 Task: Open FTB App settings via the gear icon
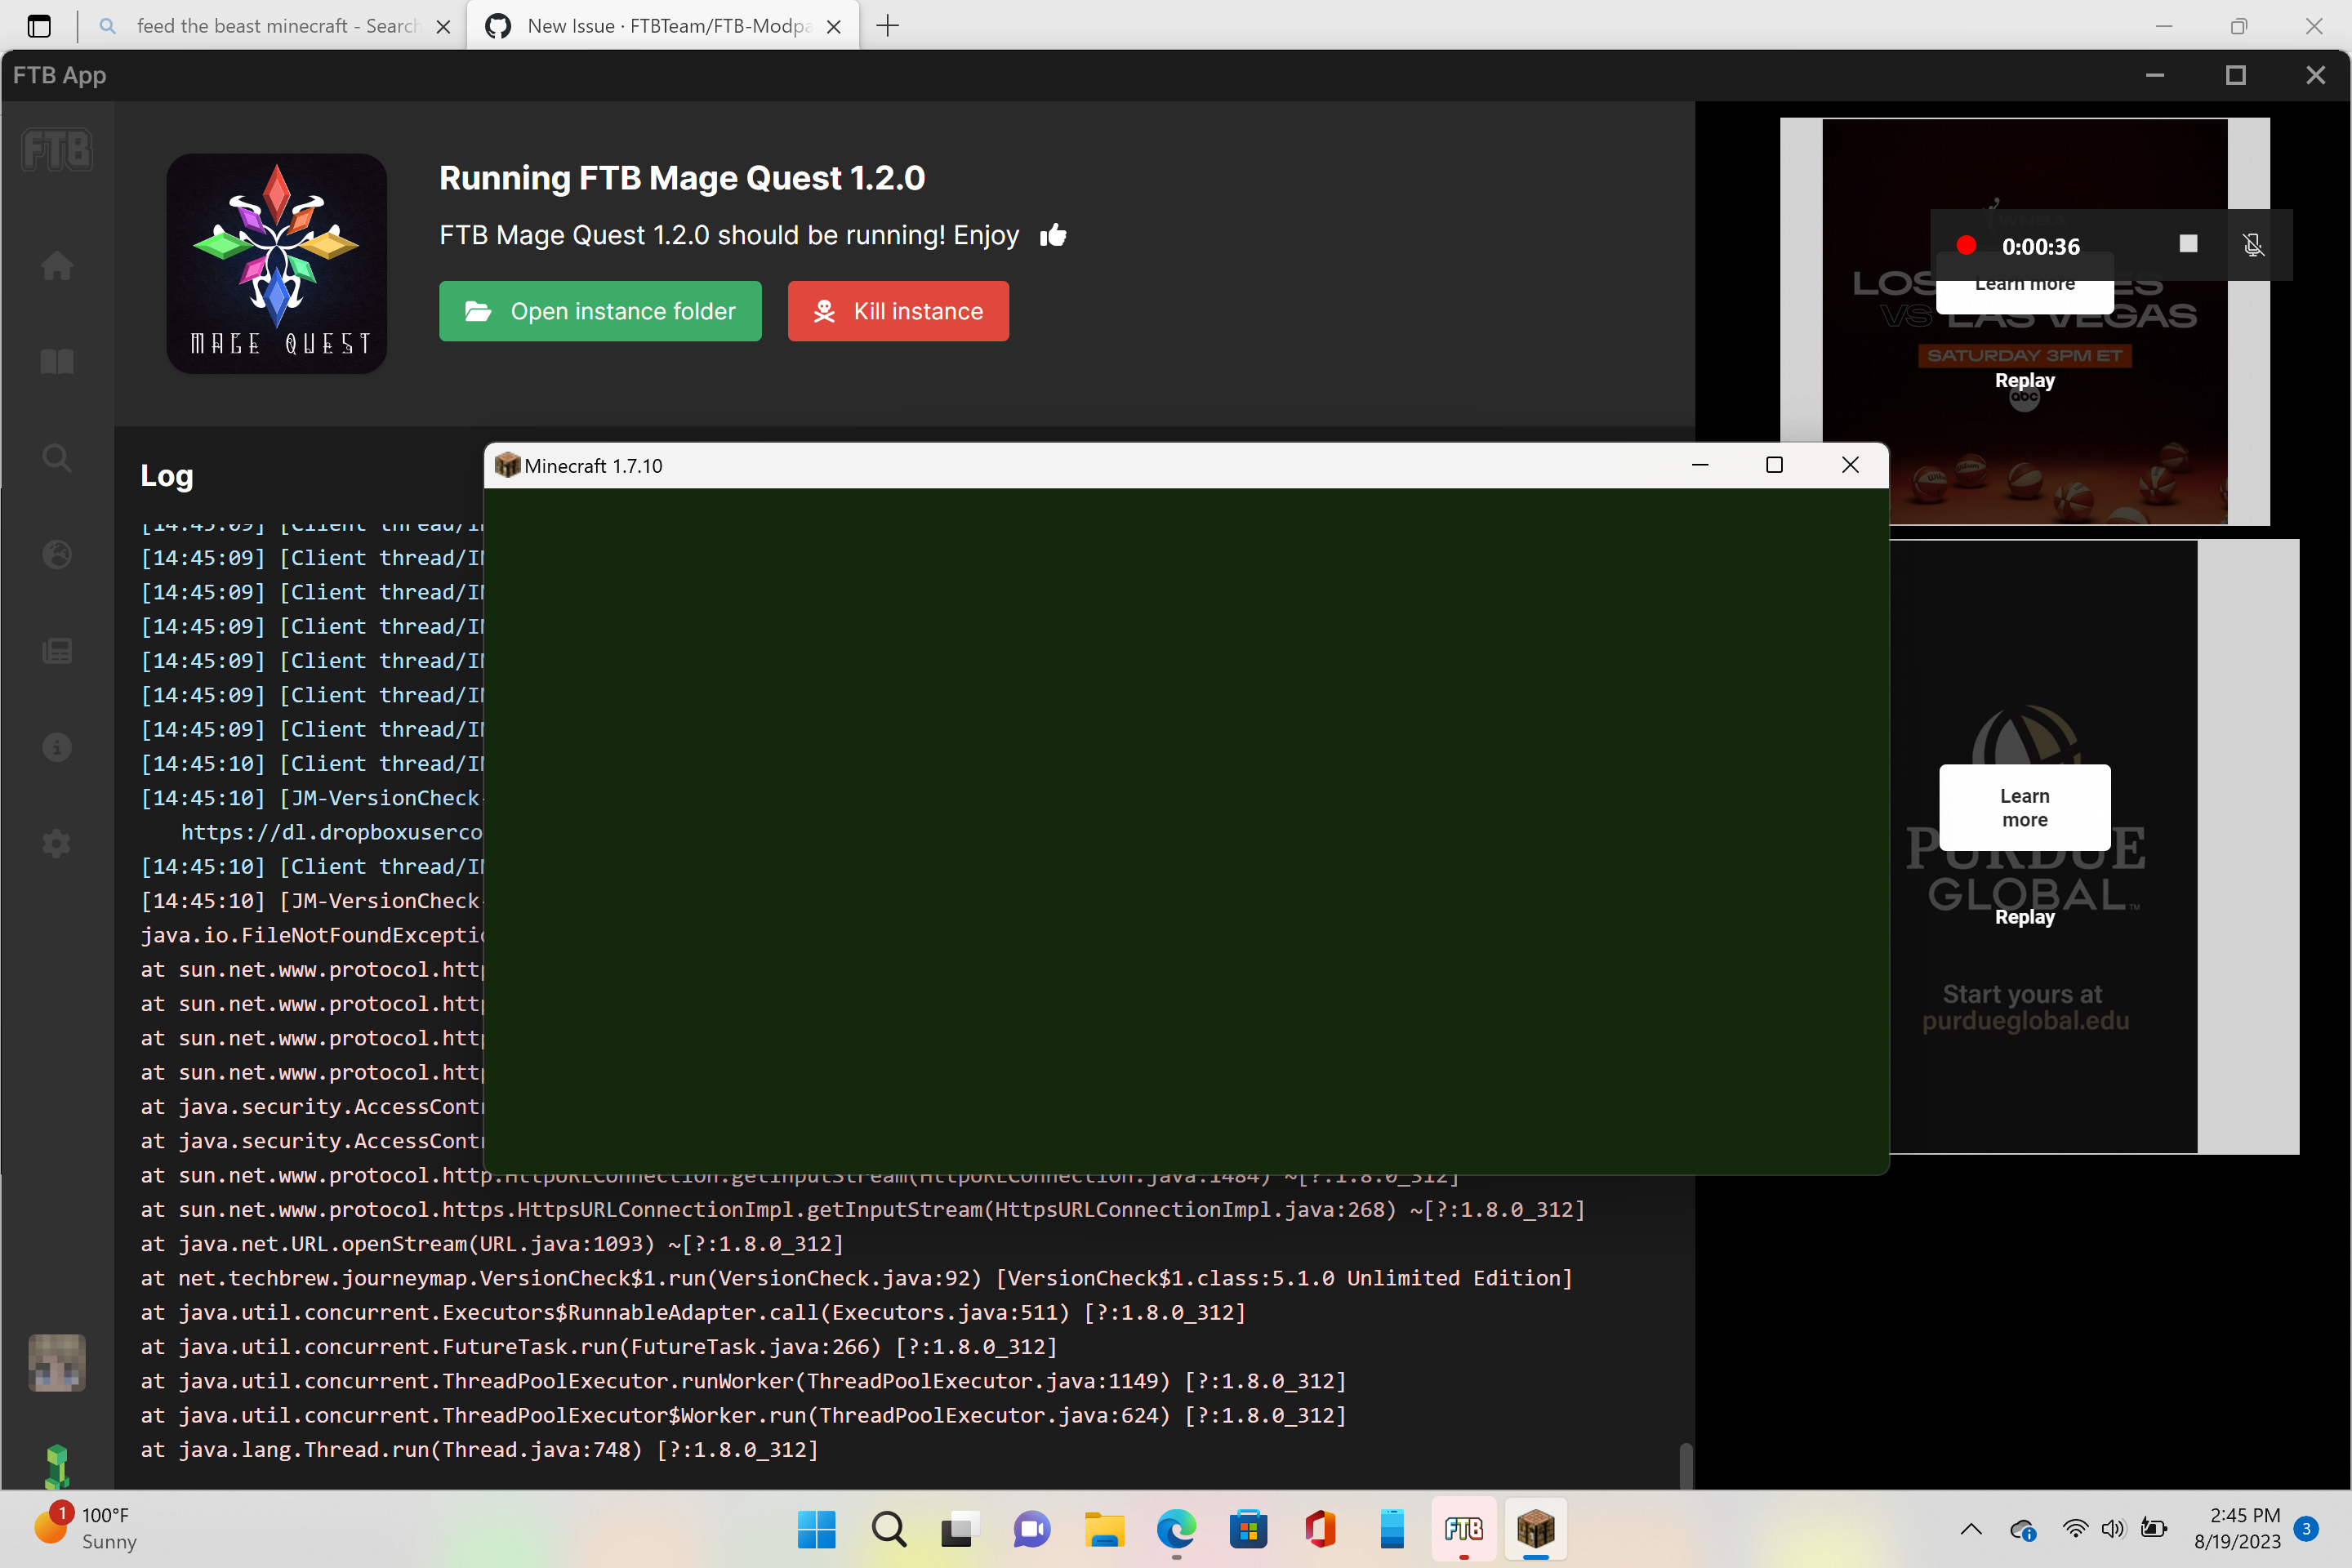point(57,843)
